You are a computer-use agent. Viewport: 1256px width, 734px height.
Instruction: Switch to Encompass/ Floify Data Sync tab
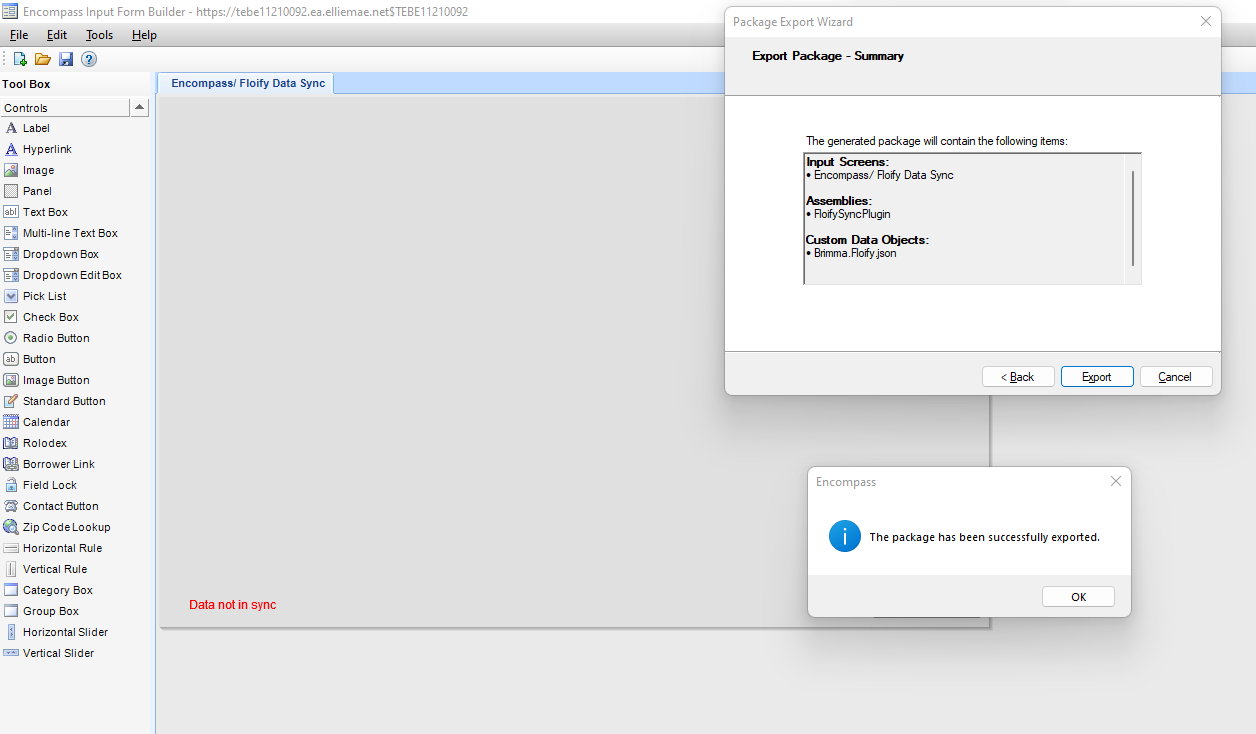tap(248, 83)
